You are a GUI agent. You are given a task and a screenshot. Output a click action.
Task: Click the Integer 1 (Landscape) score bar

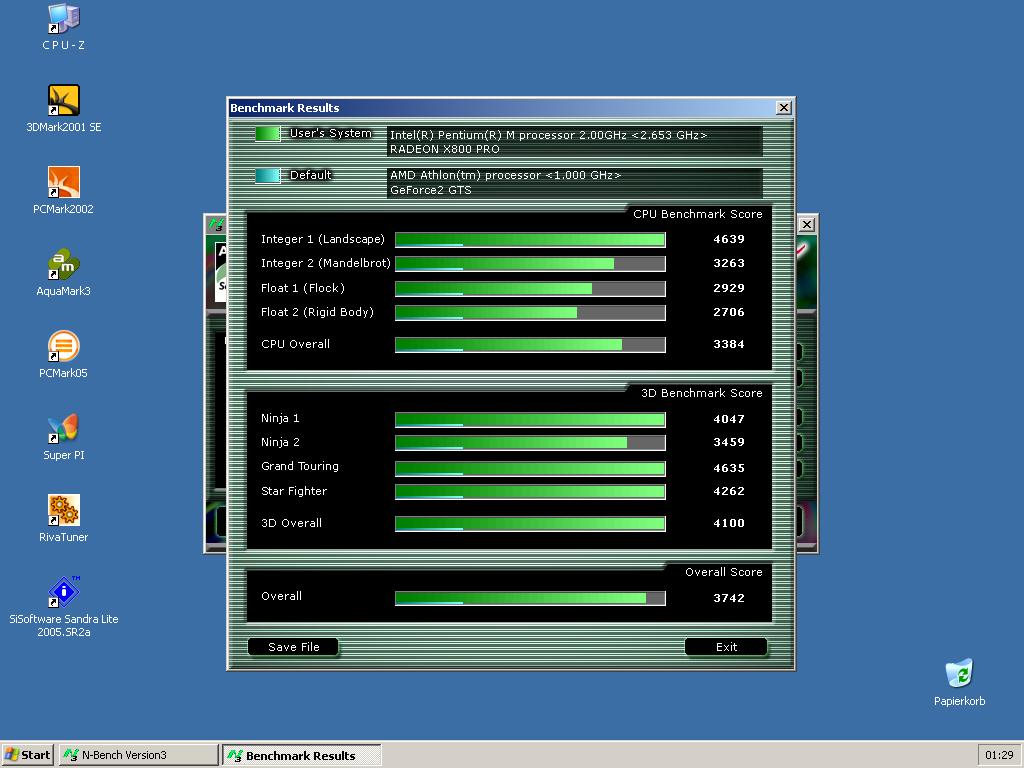click(x=530, y=240)
